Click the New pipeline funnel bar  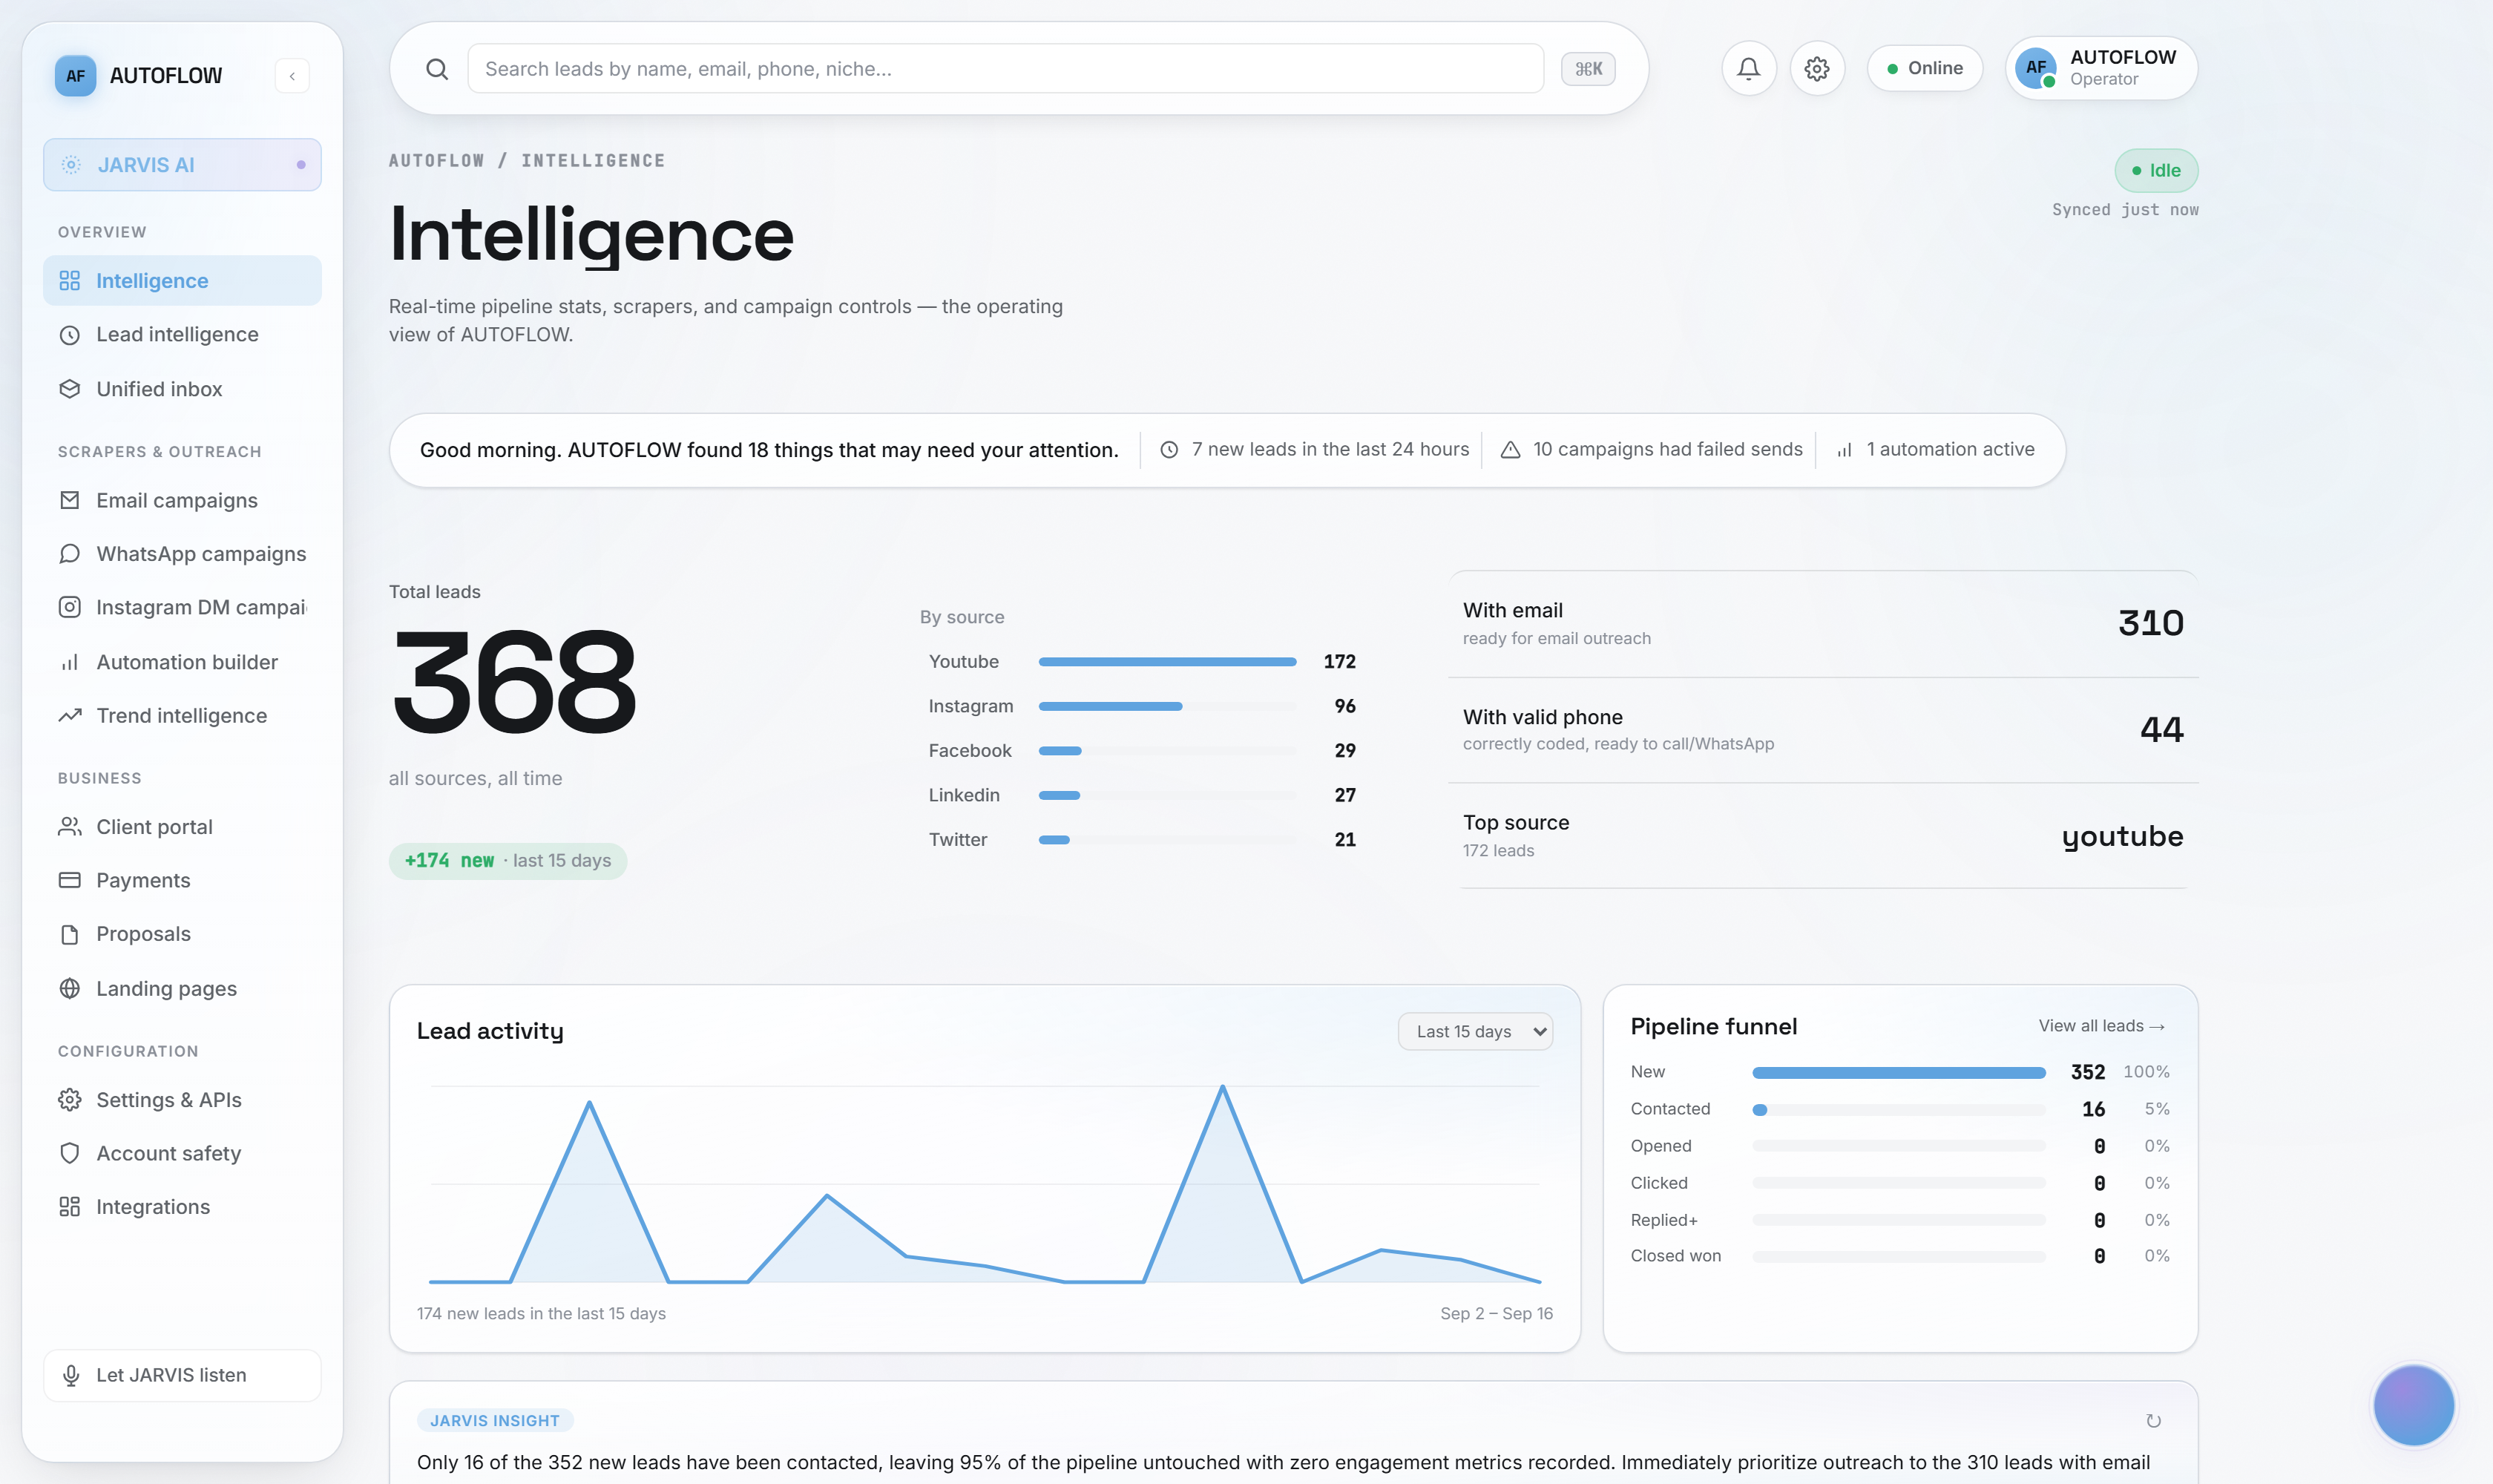coord(1898,1072)
